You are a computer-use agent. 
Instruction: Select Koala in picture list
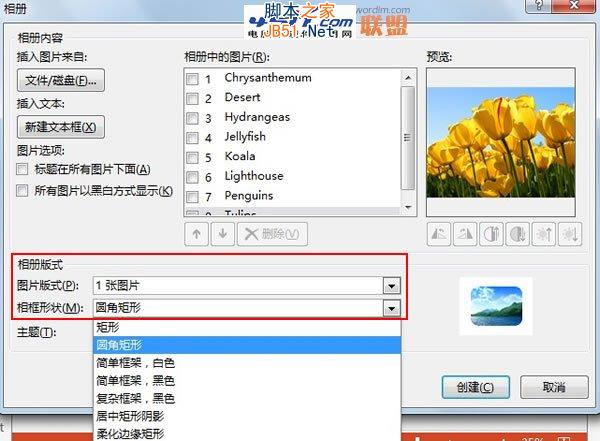pos(240,156)
